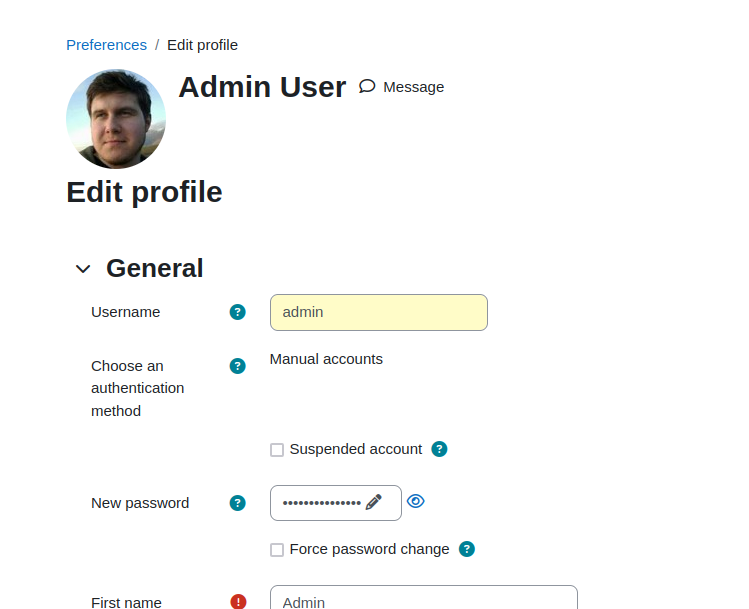This screenshot has height=609, width=749.
Task: Click the Message link next to Admin User
Action: point(414,87)
